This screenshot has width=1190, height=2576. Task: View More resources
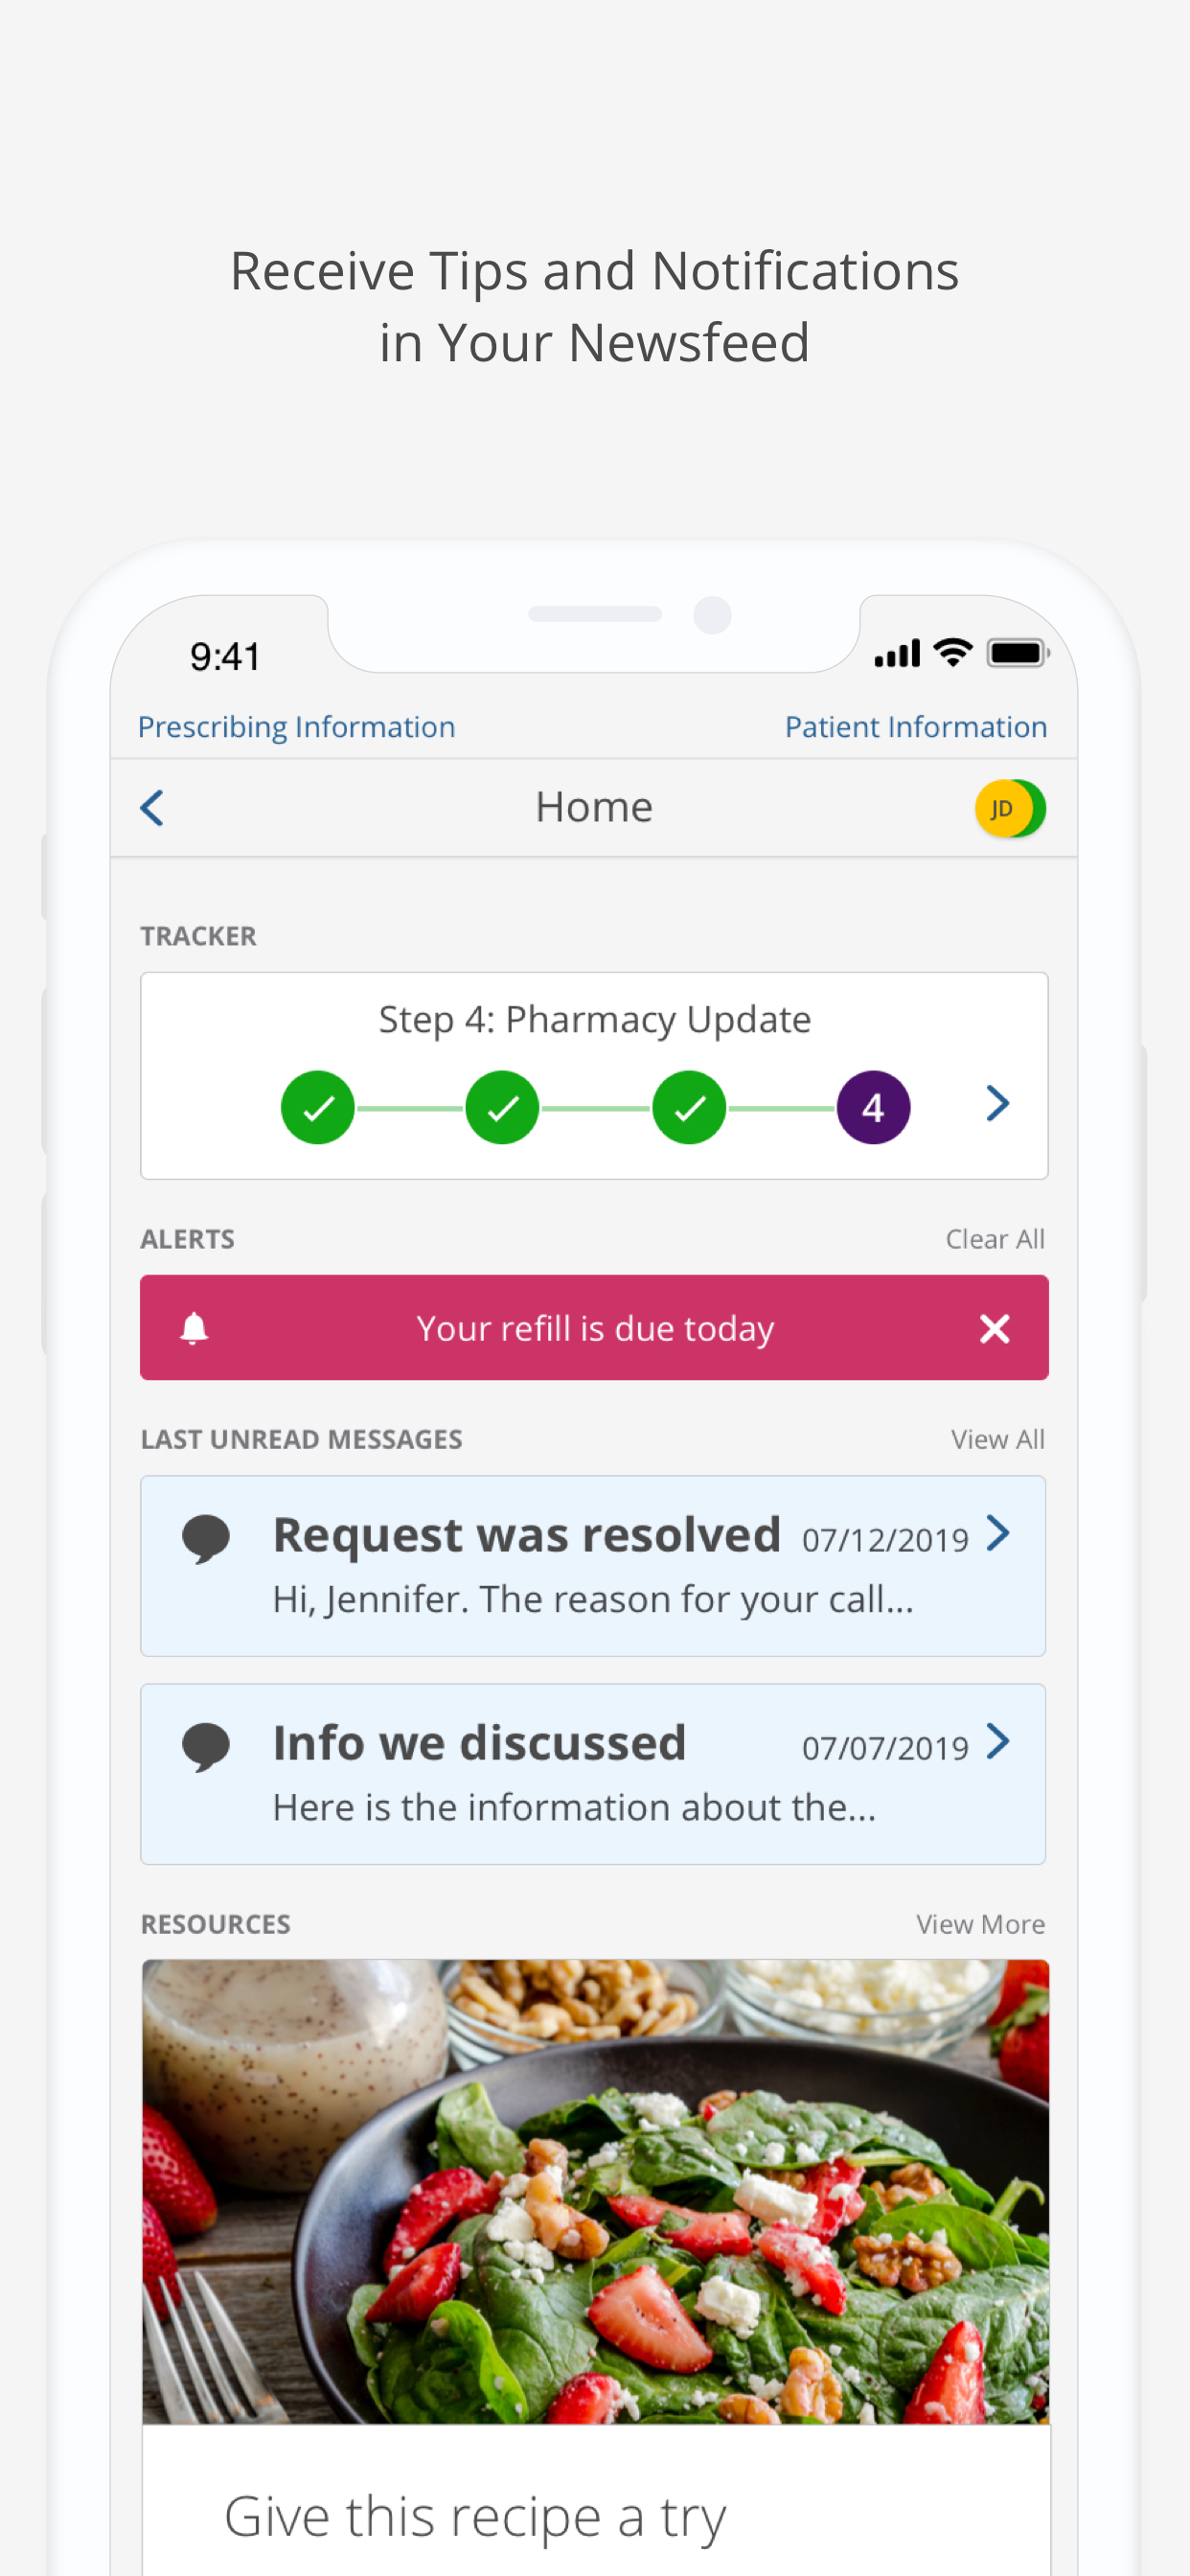coord(980,1924)
